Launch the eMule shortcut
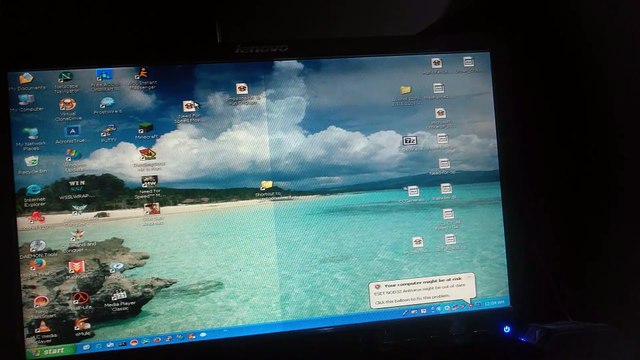This screenshot has height=360, width=640. [82, 327]
